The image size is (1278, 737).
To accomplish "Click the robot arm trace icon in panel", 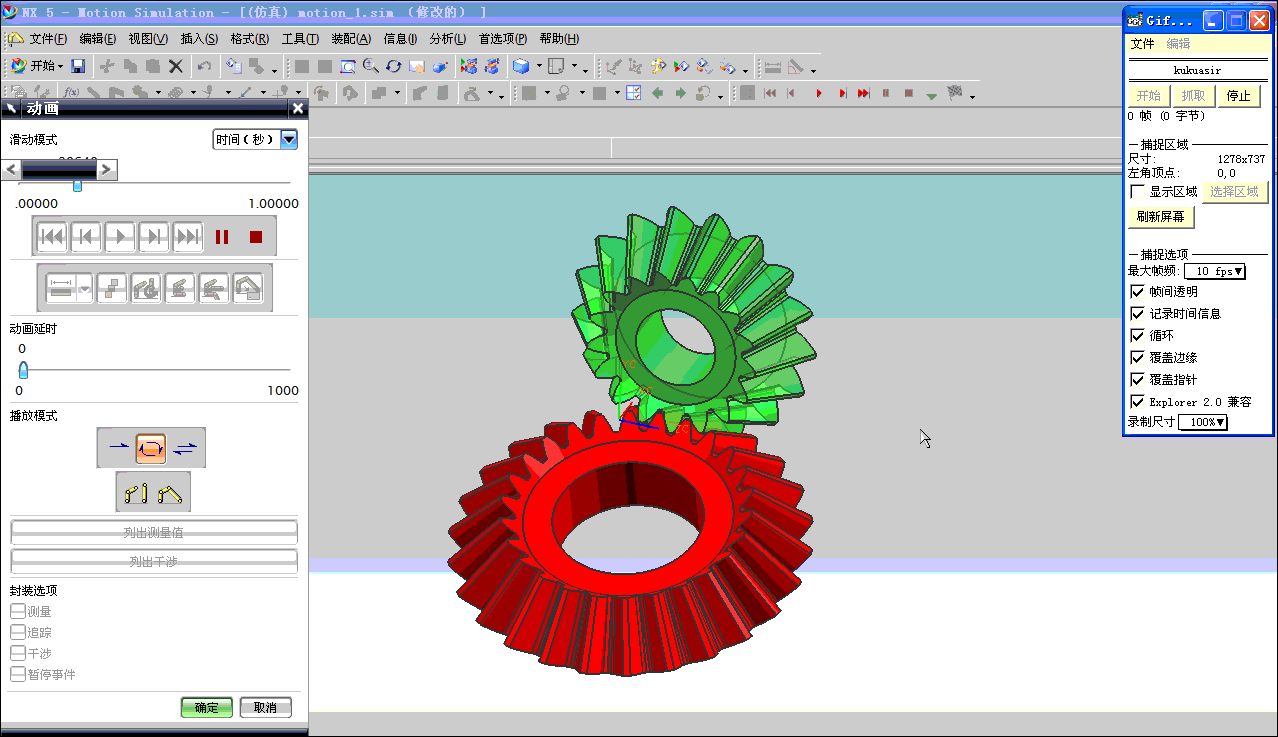I will [x=146, y=289].
